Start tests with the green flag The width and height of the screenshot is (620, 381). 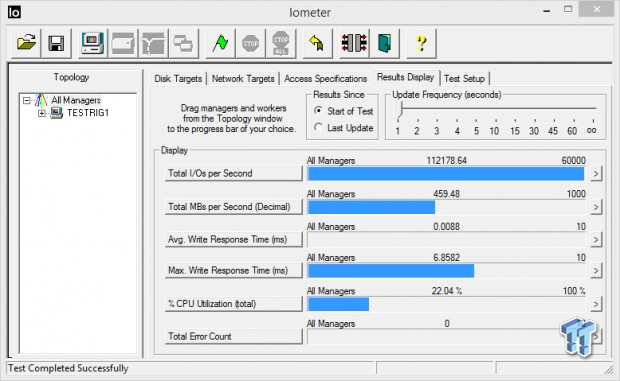pyautogui.click(x=220, y=43)
